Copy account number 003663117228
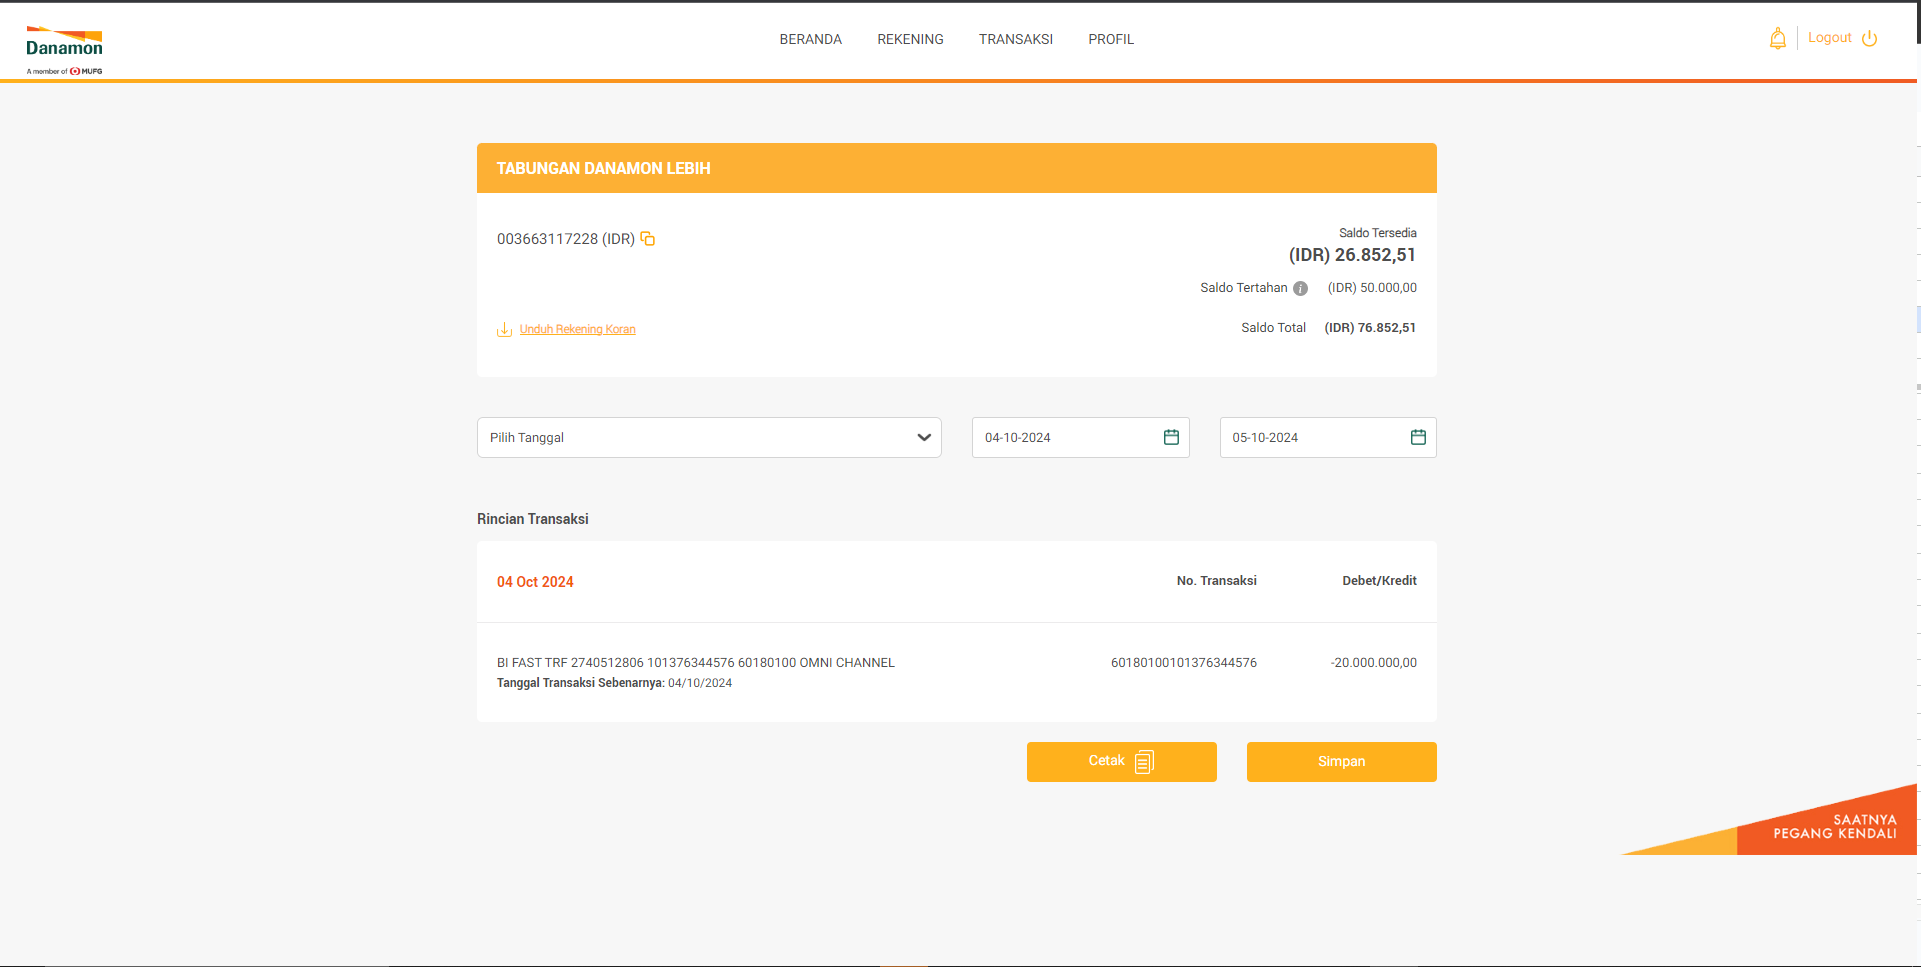The width and height of the screenshot is (1921, 967). tap(648, 238)
